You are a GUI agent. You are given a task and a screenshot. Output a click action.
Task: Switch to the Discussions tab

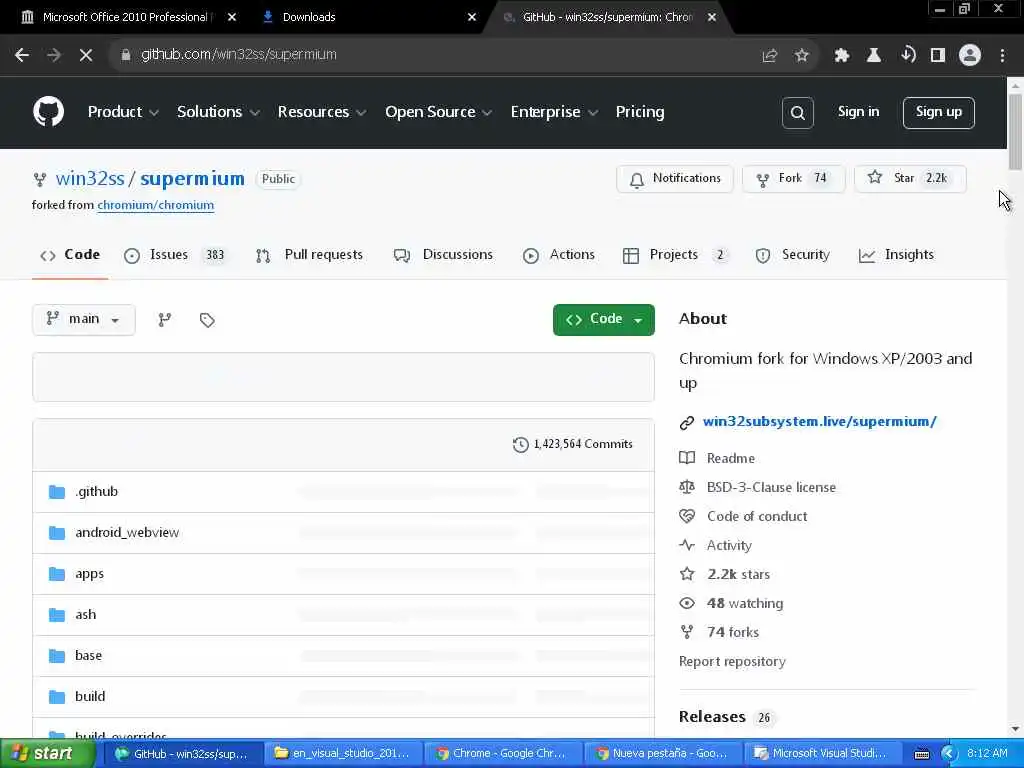click(x=443, y=255)
